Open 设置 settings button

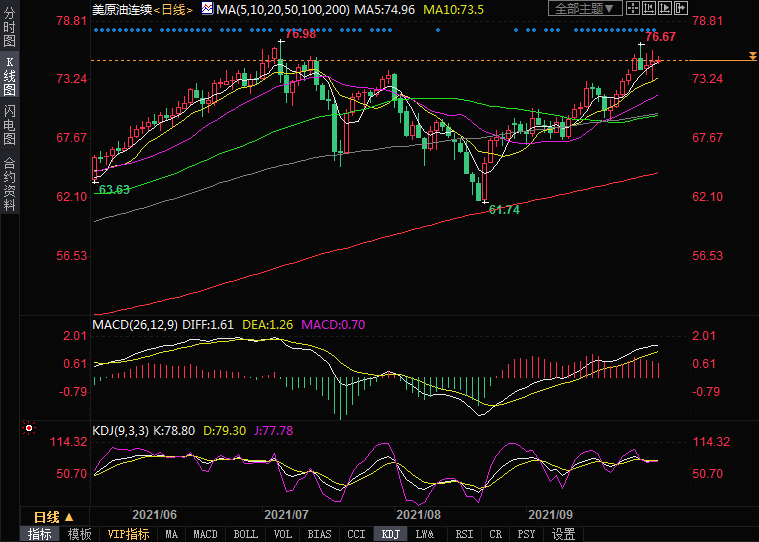tap(563, 534)
